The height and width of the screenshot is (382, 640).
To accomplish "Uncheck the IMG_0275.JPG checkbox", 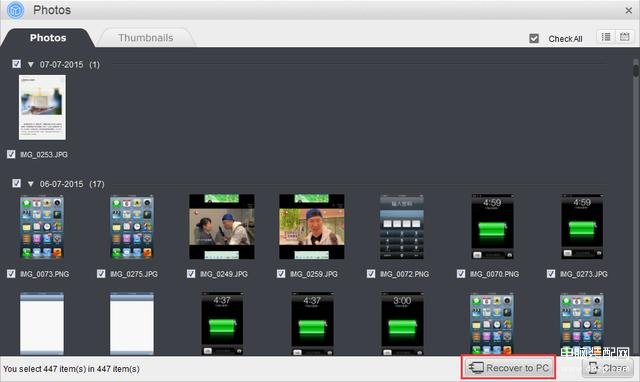I will 101,273.
